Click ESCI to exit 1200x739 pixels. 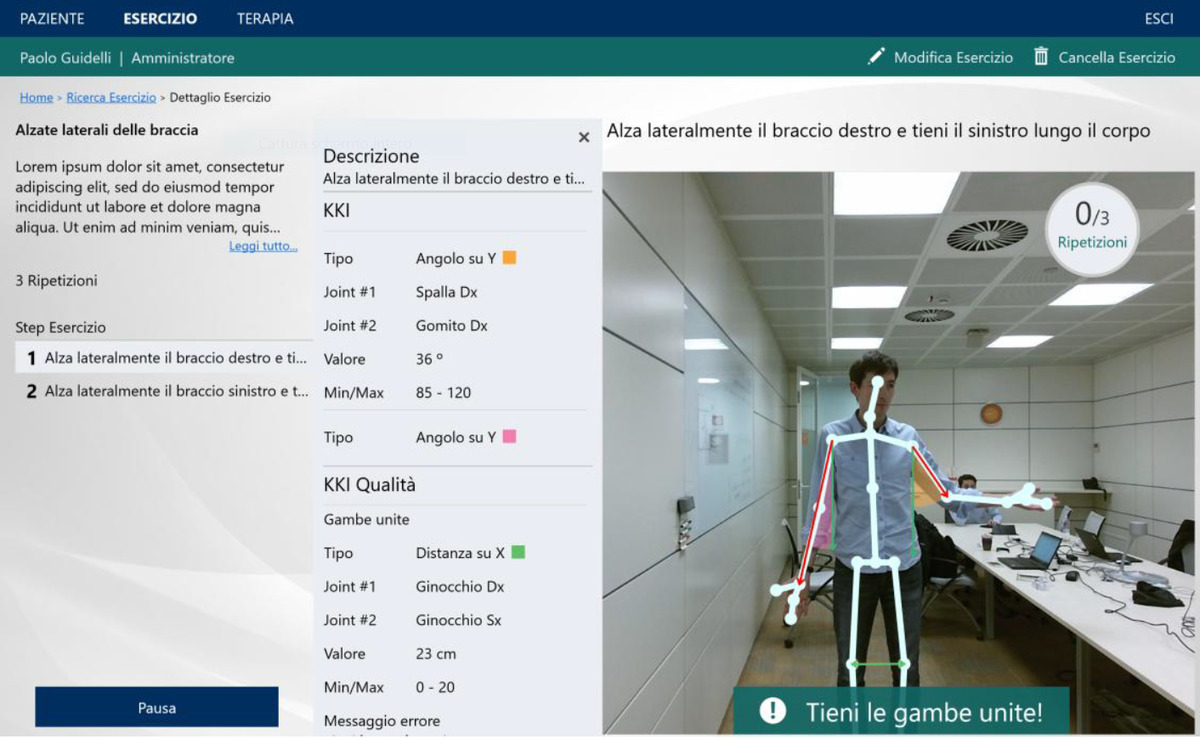click(1158, 18)
